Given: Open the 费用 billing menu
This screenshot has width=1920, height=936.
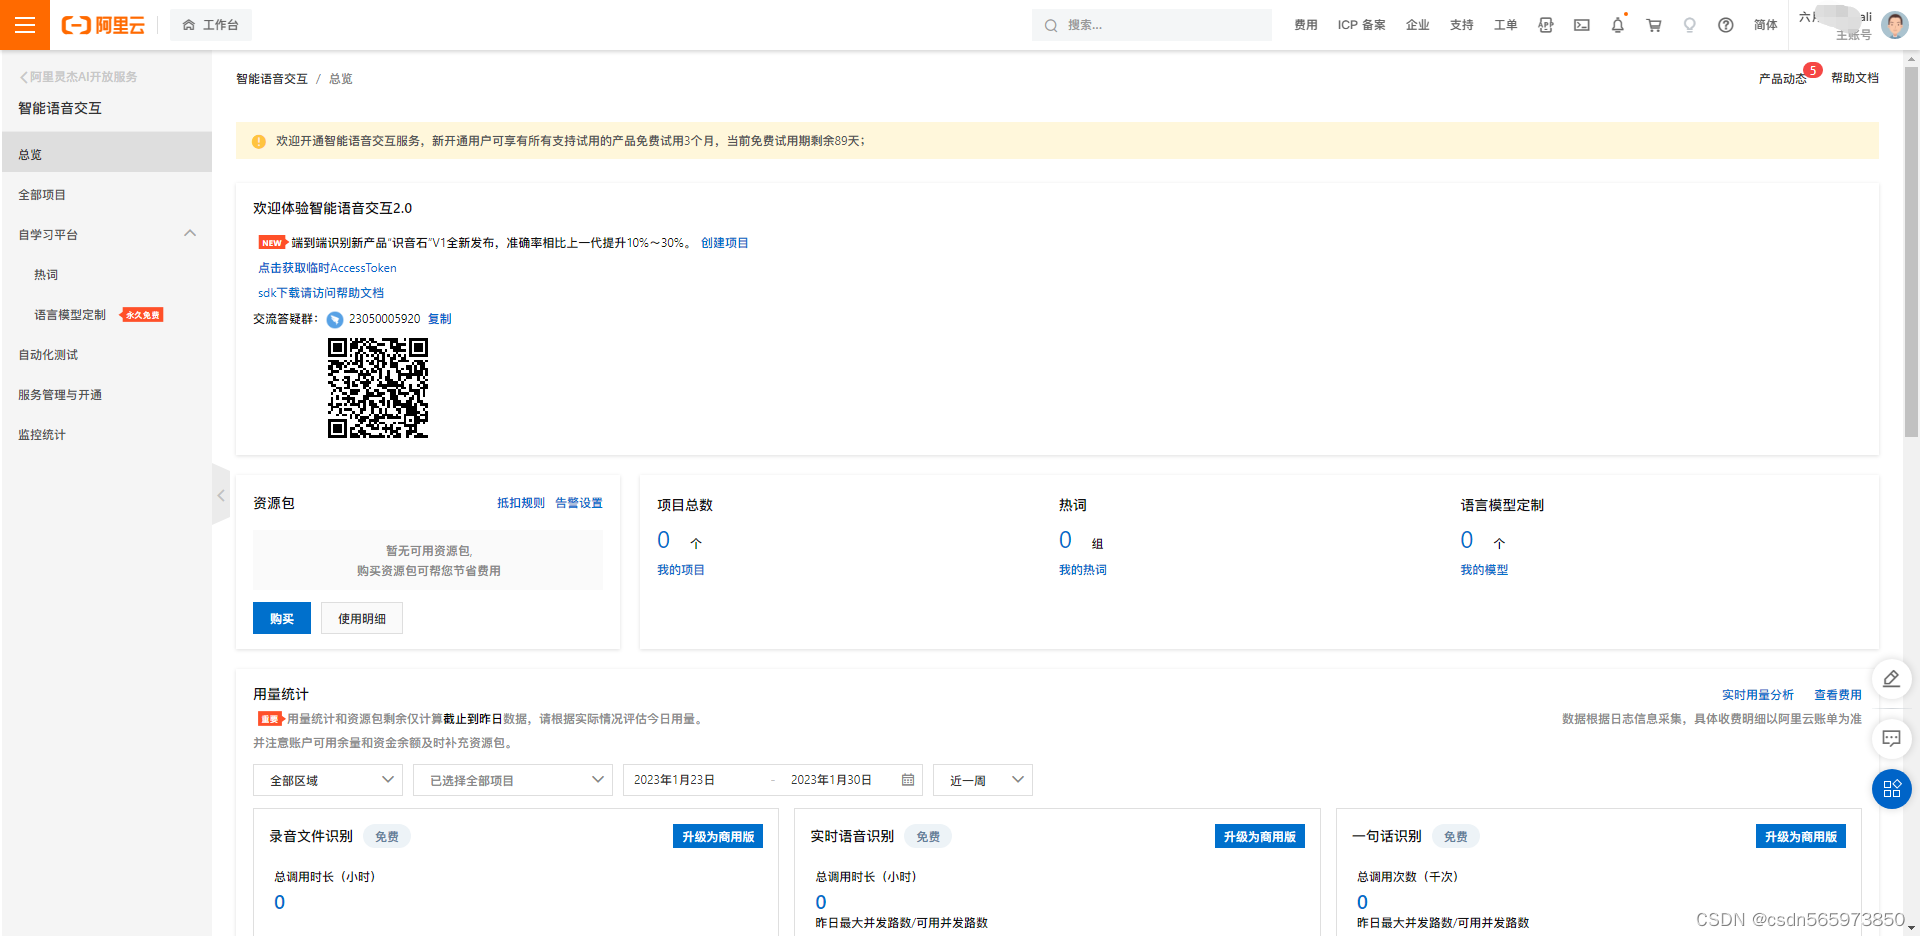Looking at the screenshot, I should coord(1306,25).
